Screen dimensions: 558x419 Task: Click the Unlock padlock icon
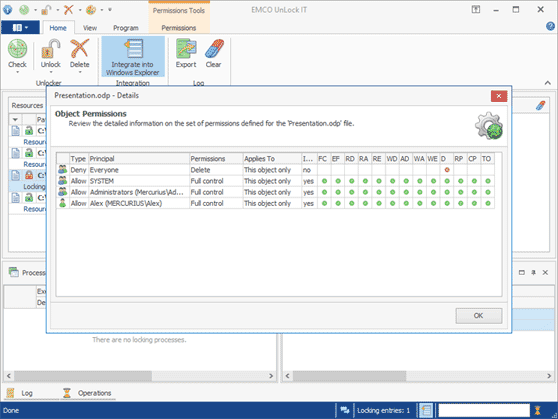[x=51, y=49]
